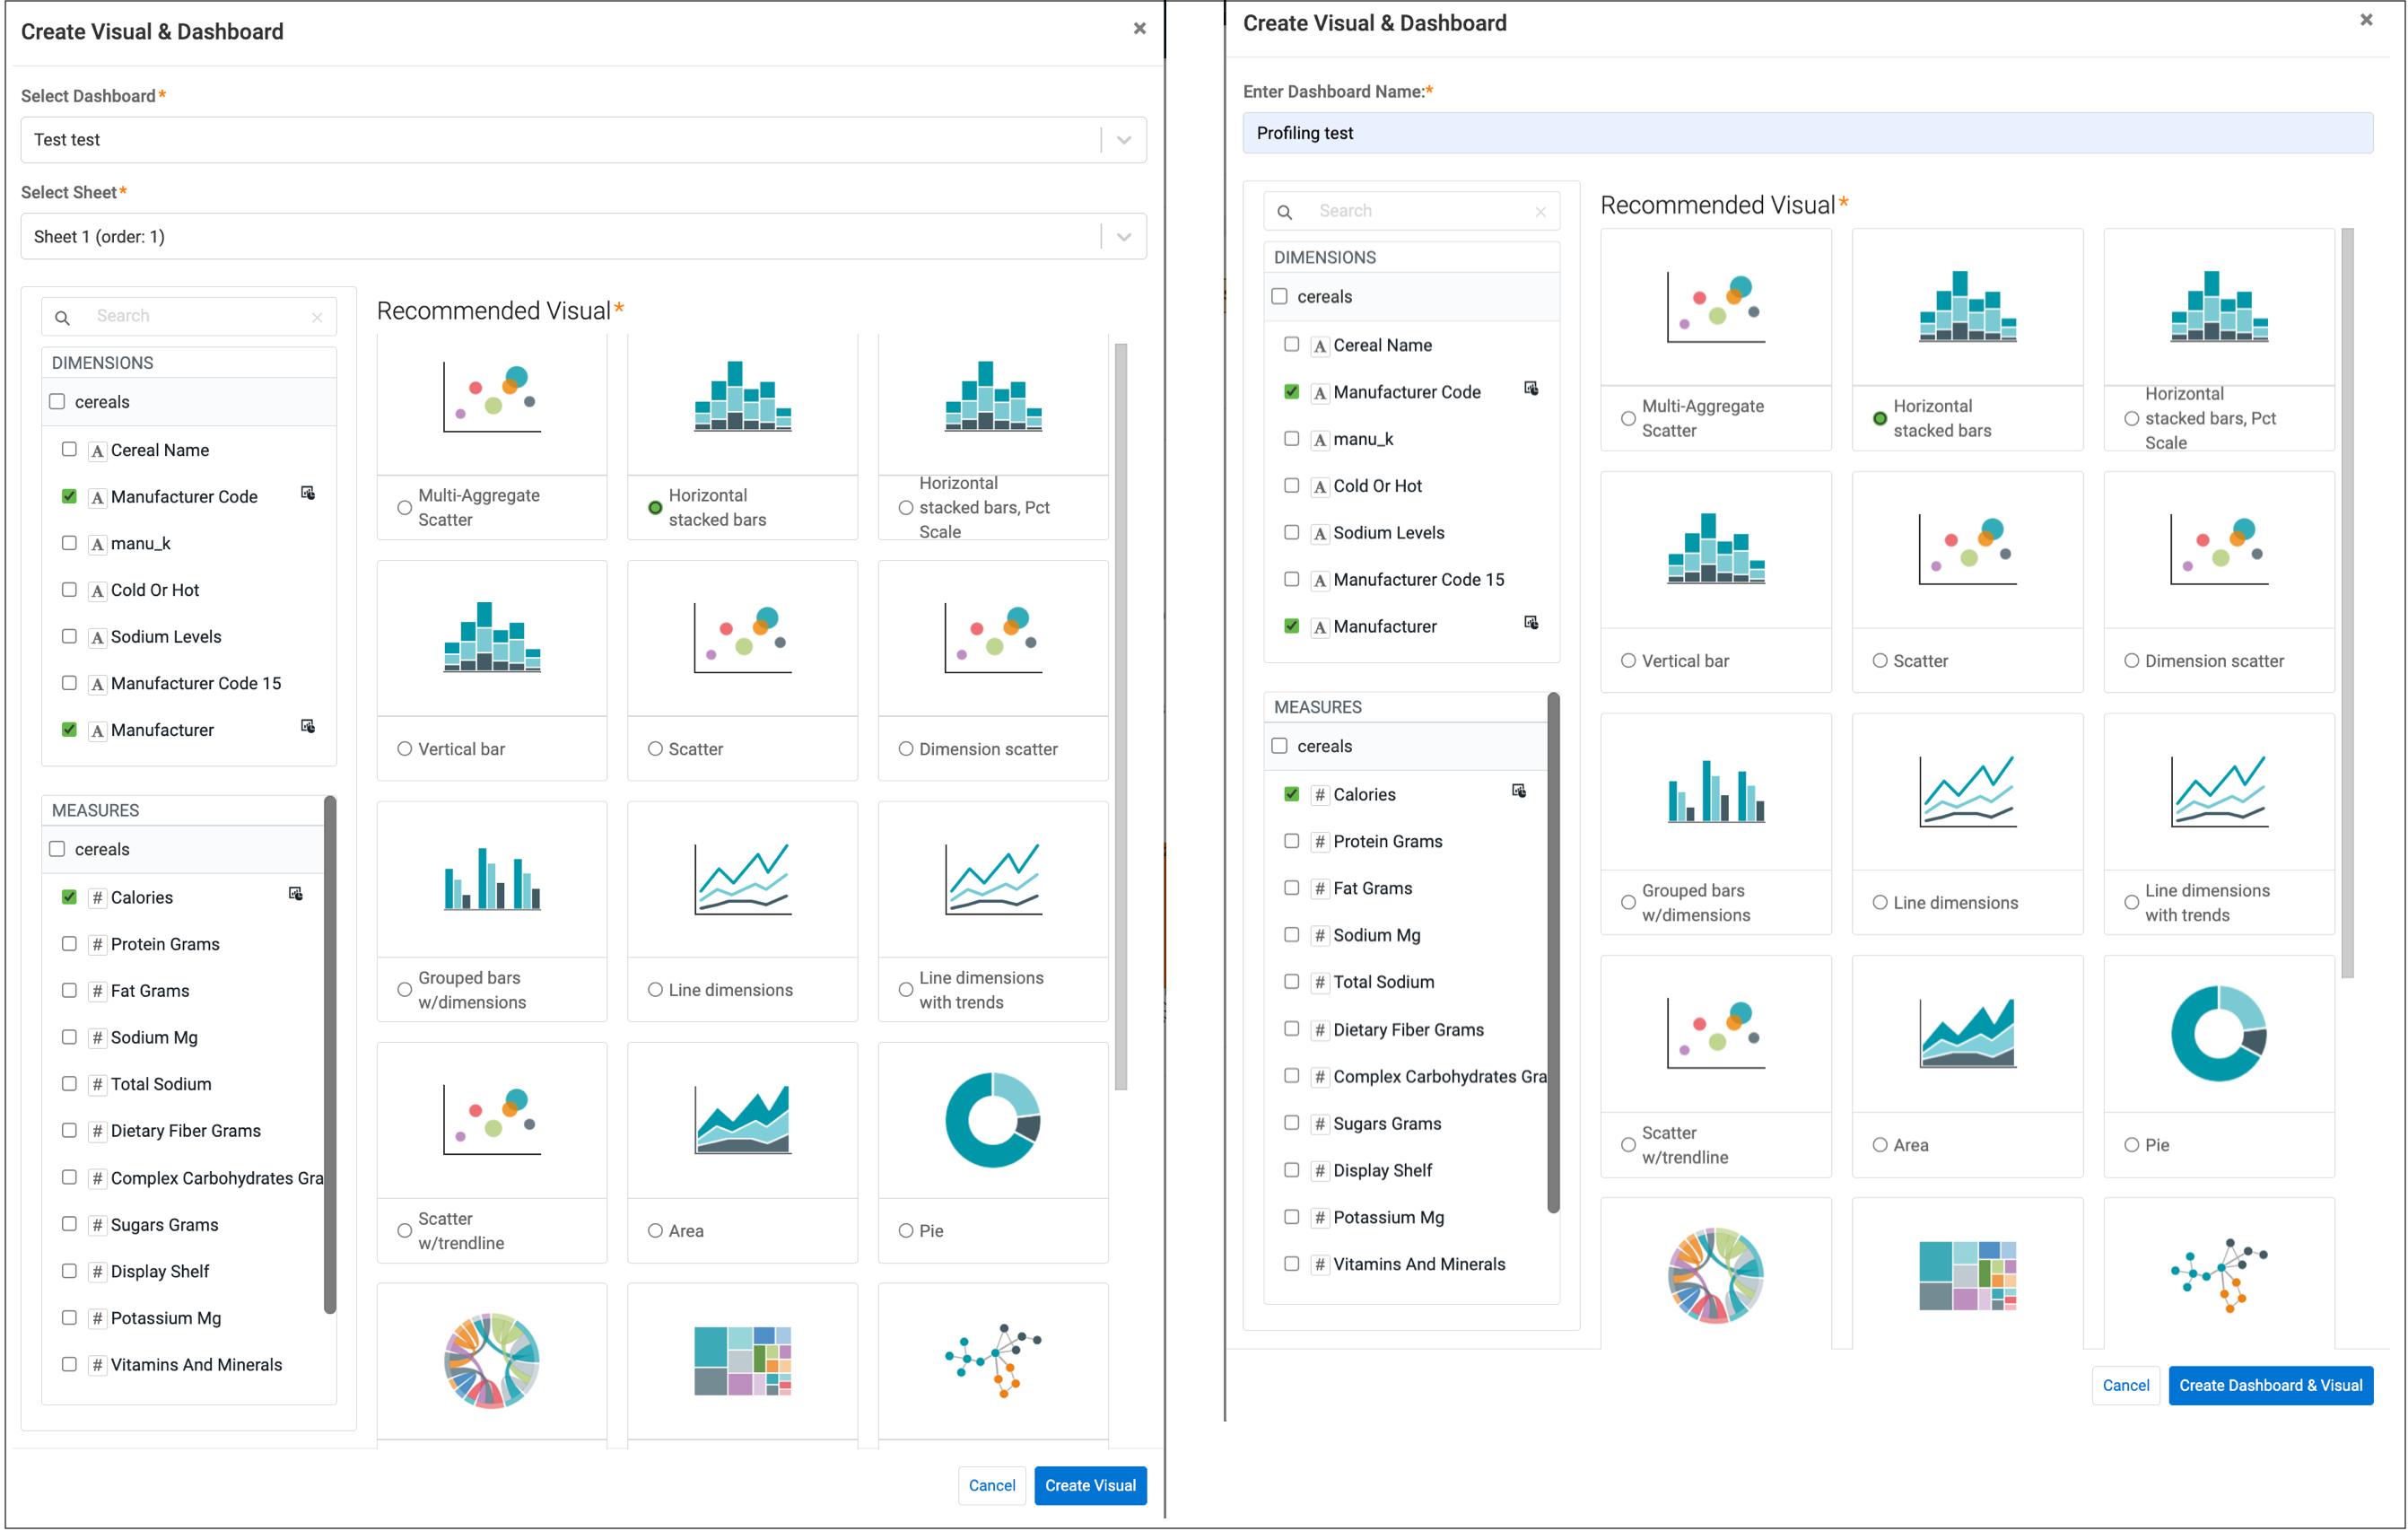Viewport: 2408px width, 1531px height.
Task: Expand the Select Sheet dropdown arrow
Action: 1124,237
